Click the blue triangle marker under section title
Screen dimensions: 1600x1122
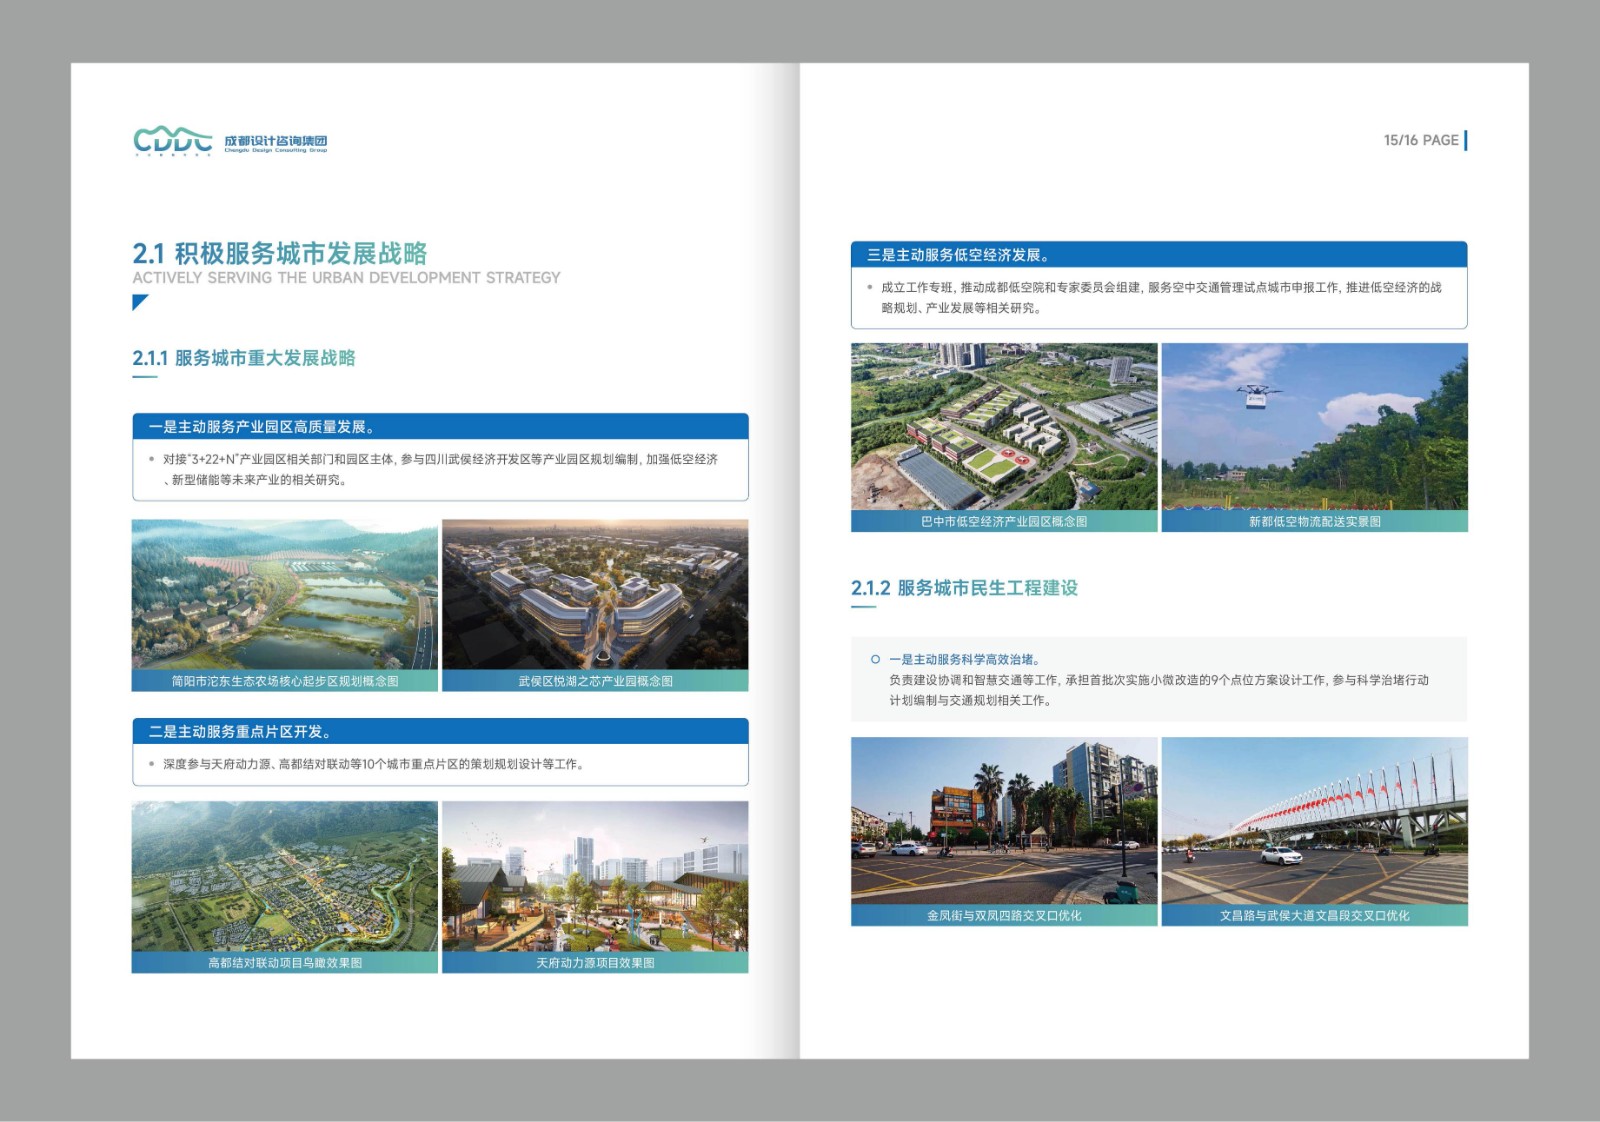pos(139,301)
